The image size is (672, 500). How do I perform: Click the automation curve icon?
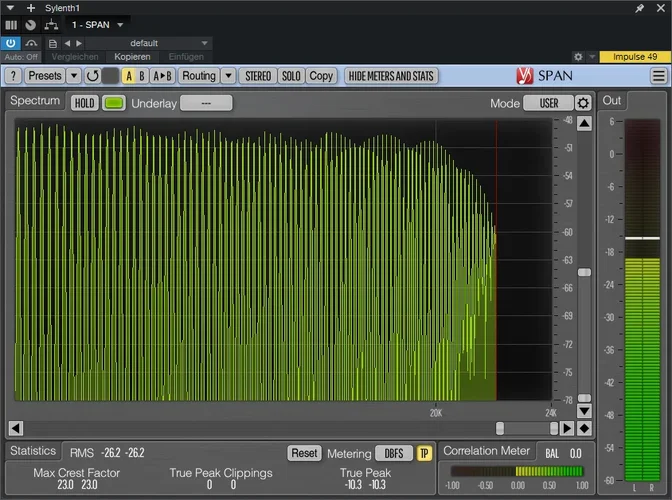[x=31, y=43]
